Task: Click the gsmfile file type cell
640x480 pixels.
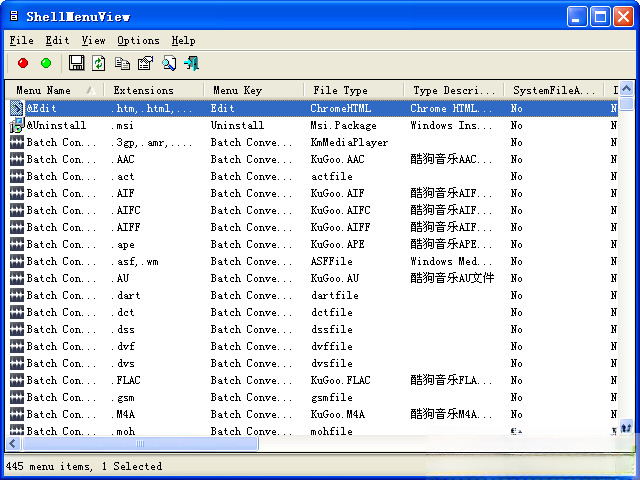Action: coord(331,397)
